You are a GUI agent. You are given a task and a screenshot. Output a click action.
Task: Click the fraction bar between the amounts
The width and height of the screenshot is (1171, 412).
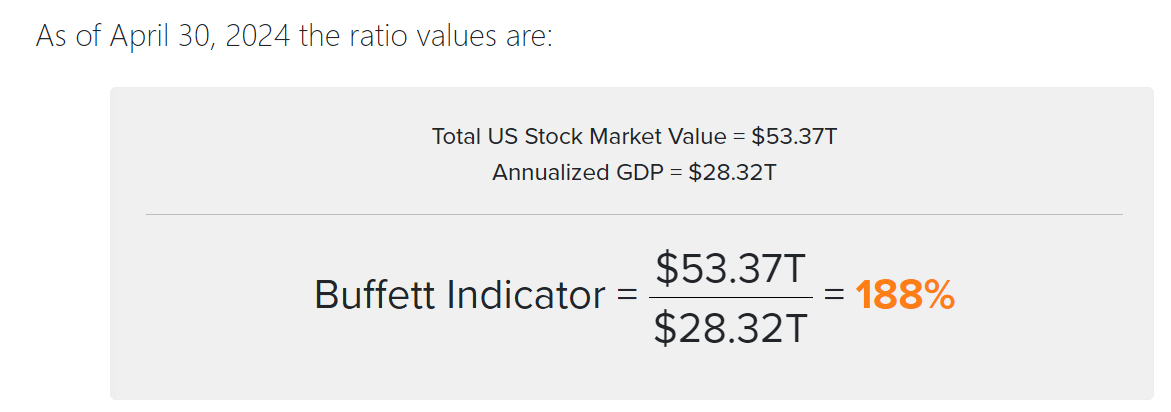(731, 297)
